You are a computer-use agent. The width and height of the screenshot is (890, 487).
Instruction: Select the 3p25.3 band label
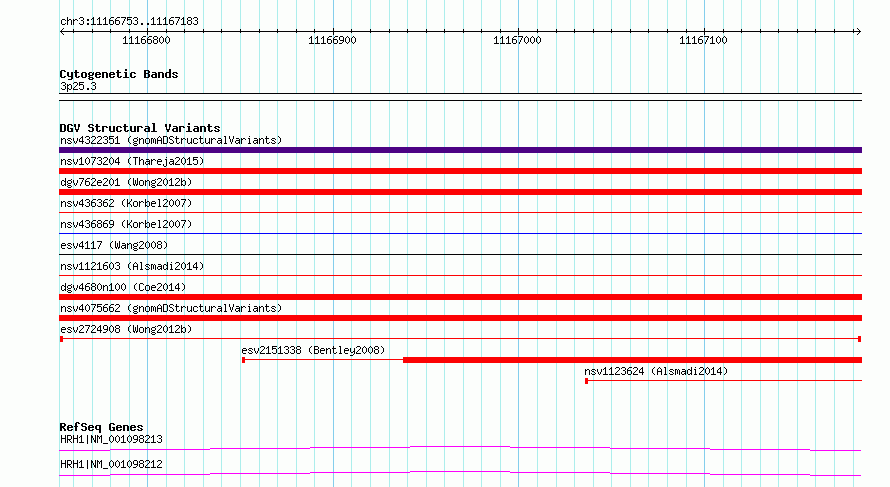pyautogui.click(x=78, y=86)
